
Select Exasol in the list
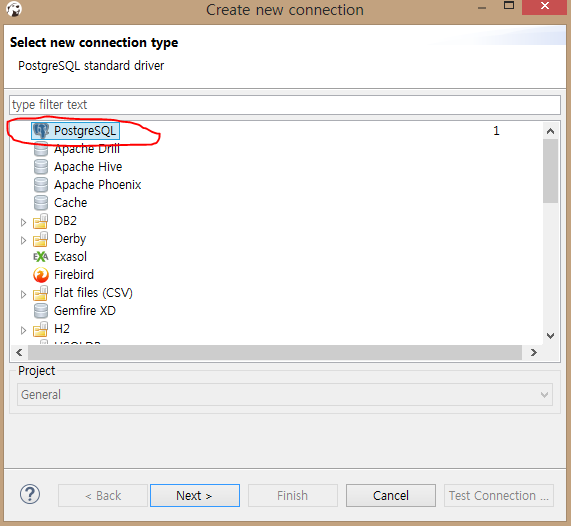point(70,257)
